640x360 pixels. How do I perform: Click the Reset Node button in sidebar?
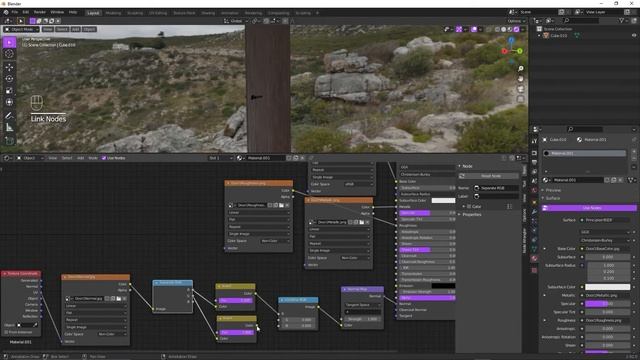(488, 176)
